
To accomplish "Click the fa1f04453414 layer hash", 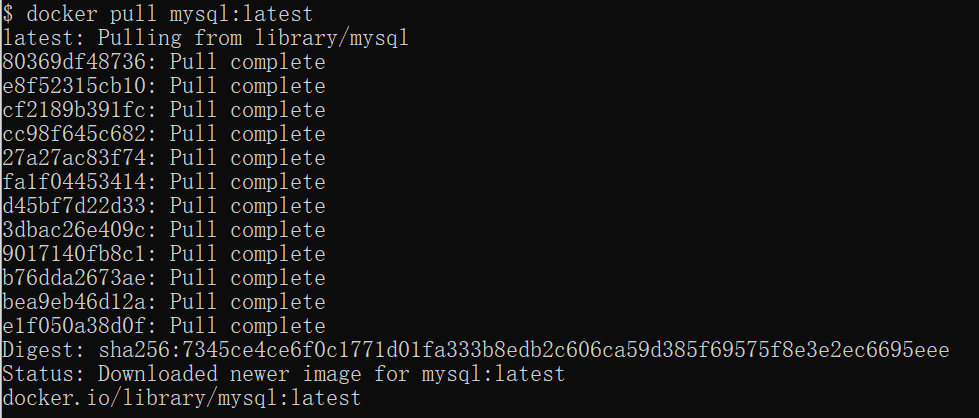I will tap(79, 182).
